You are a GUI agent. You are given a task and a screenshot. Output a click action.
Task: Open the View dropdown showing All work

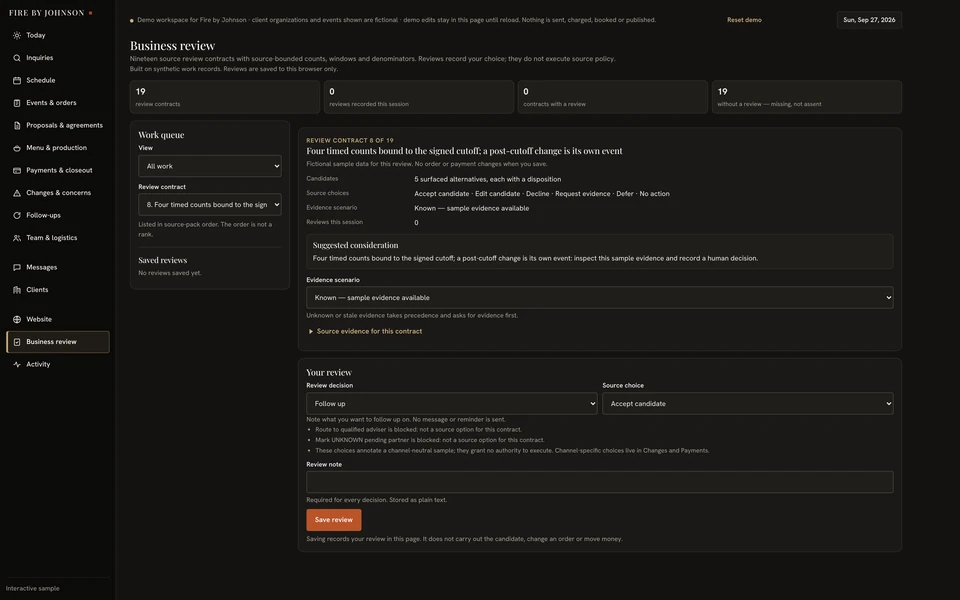[210, 166]
